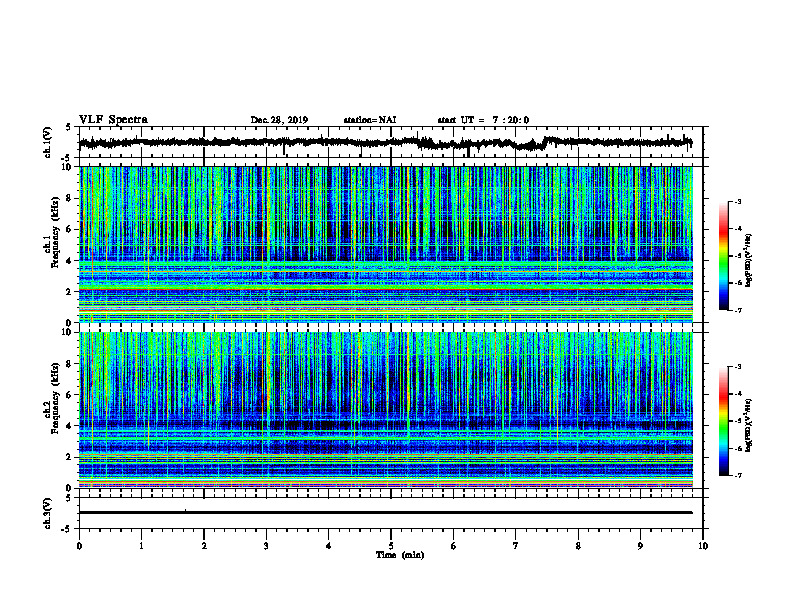Click the time axis tick label "8"
792x612 pixels.
pyautogui.click(x=578, y=546)
